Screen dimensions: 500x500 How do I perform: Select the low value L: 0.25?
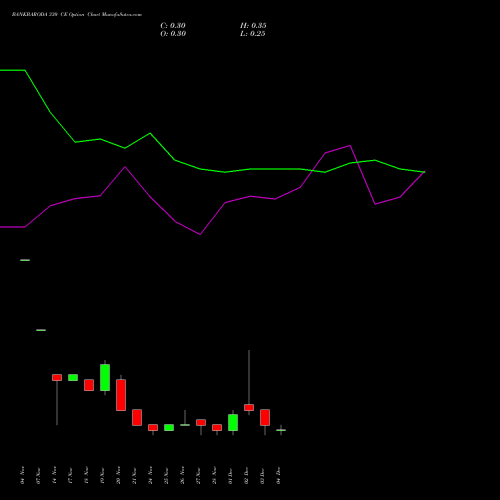(x=253, y=34)
